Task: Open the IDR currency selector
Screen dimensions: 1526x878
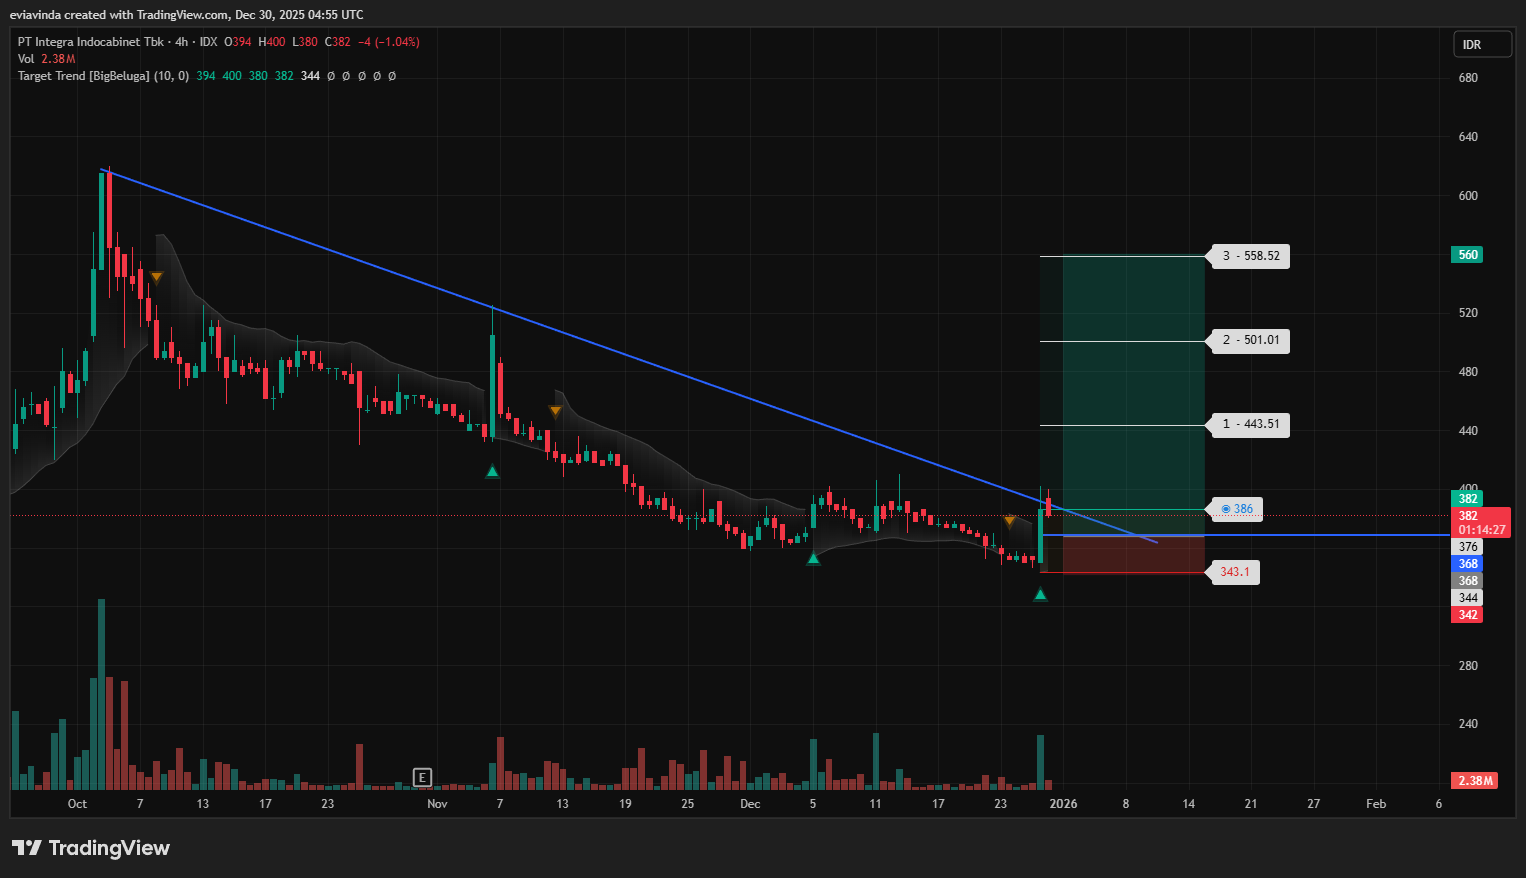Action: point(1481,45)
